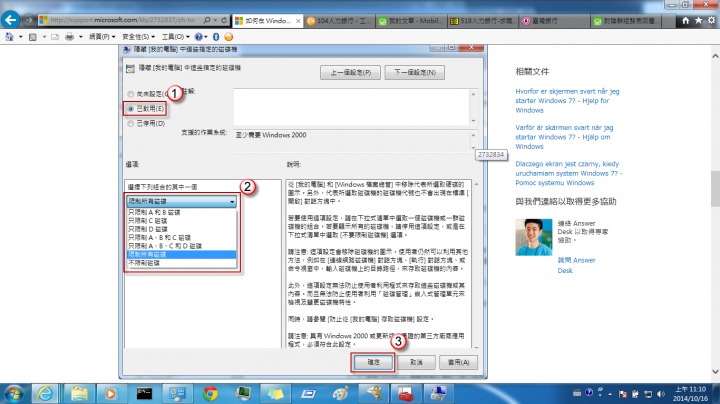
Task: Click the page vertical scrollbar thumb
Action: point(715,189)
